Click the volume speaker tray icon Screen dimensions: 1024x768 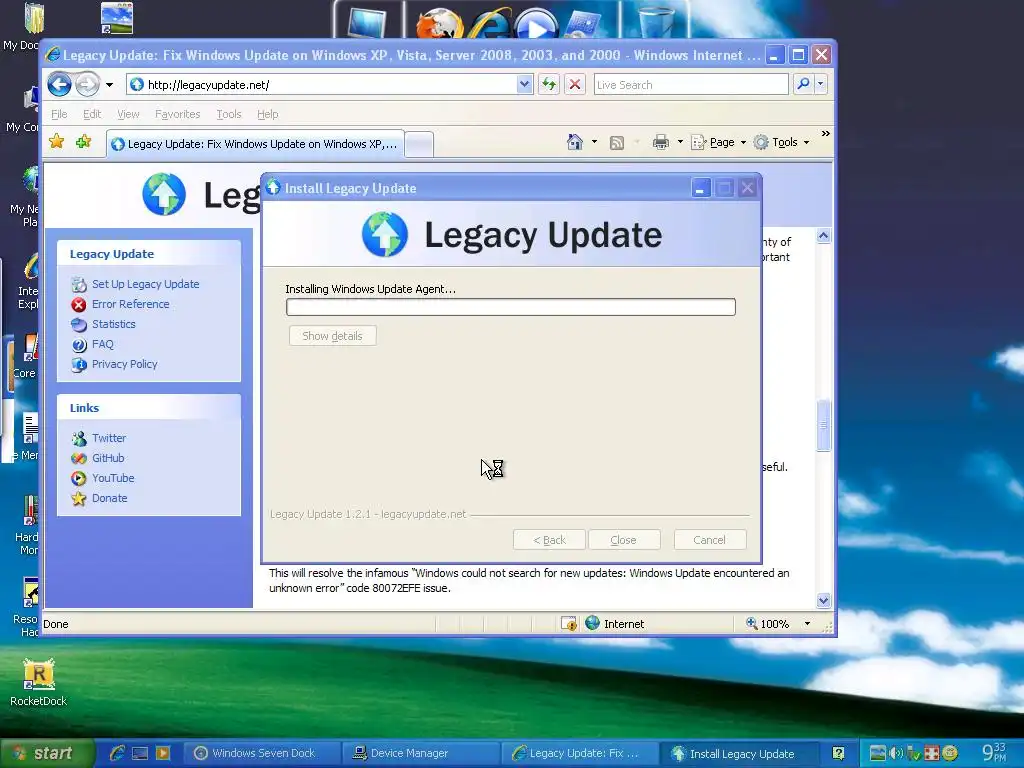click(896, 753)
